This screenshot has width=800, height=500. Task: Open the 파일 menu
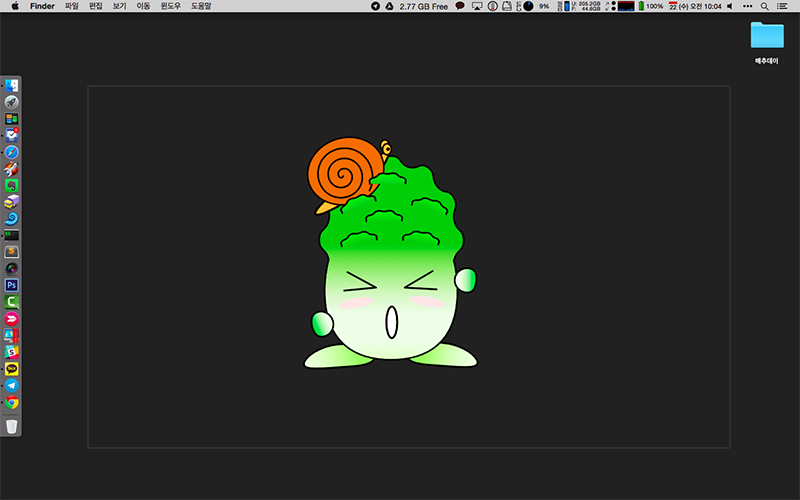(x=72, y=6)
